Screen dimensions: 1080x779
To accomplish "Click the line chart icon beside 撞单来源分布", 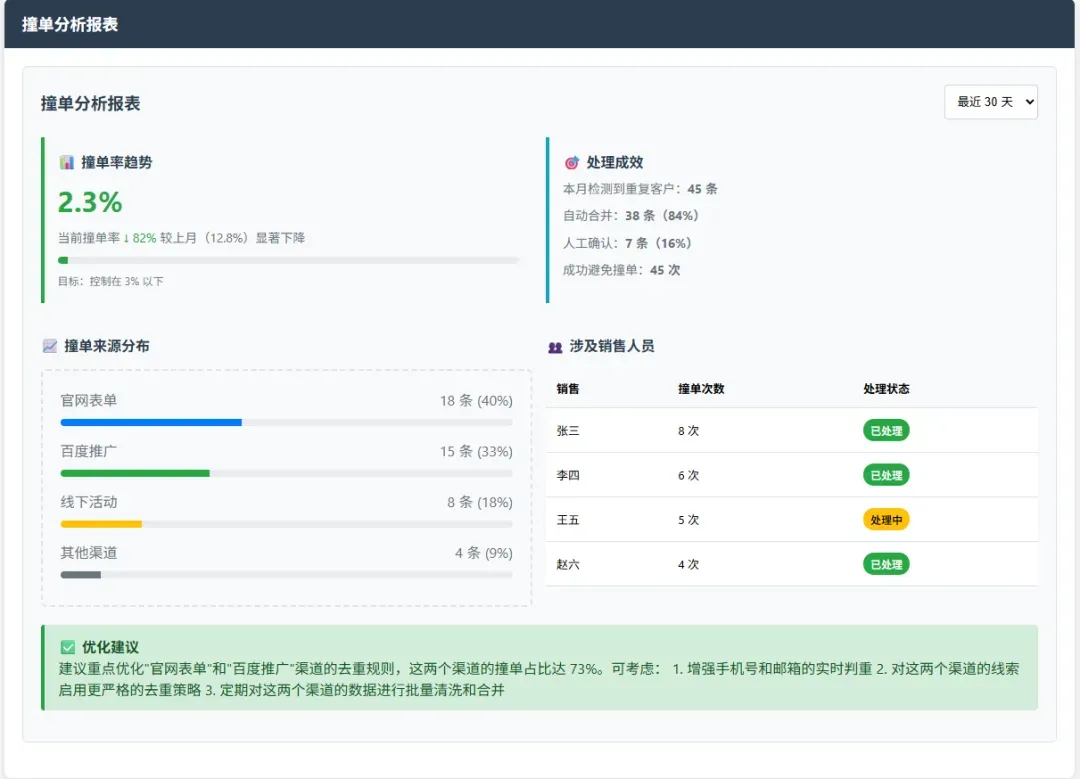I will tap(50, 346).
